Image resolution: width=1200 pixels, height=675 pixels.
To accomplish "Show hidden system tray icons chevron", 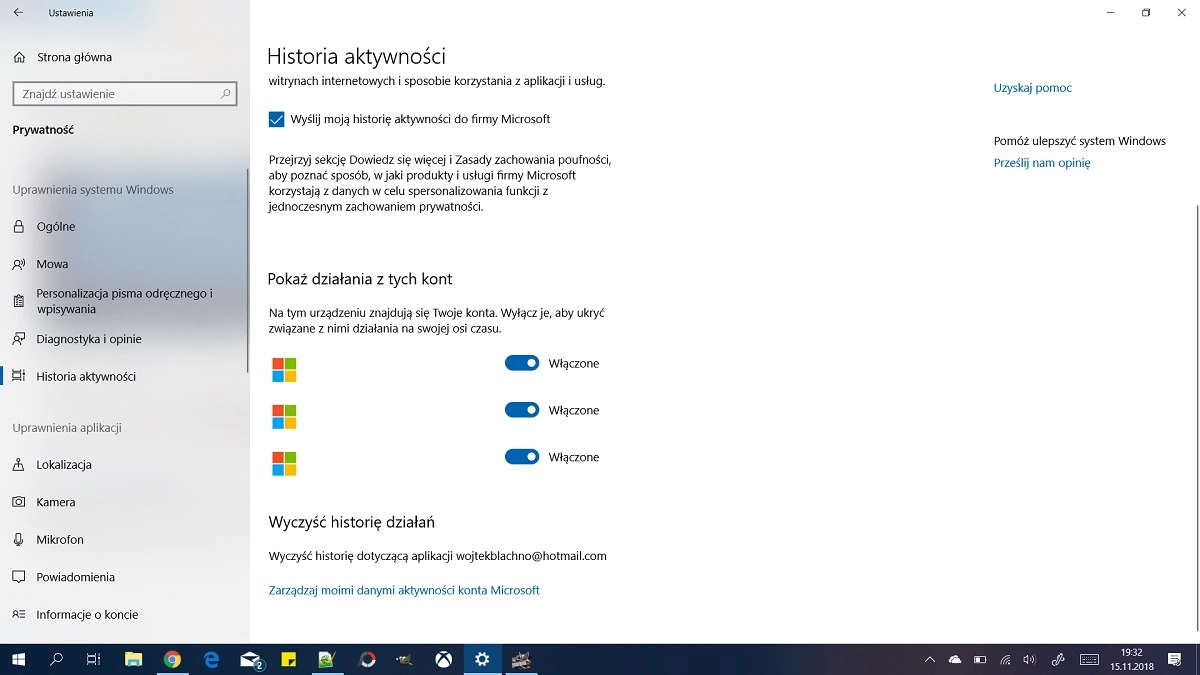I will pyautogui.click(x=930, y=660).
